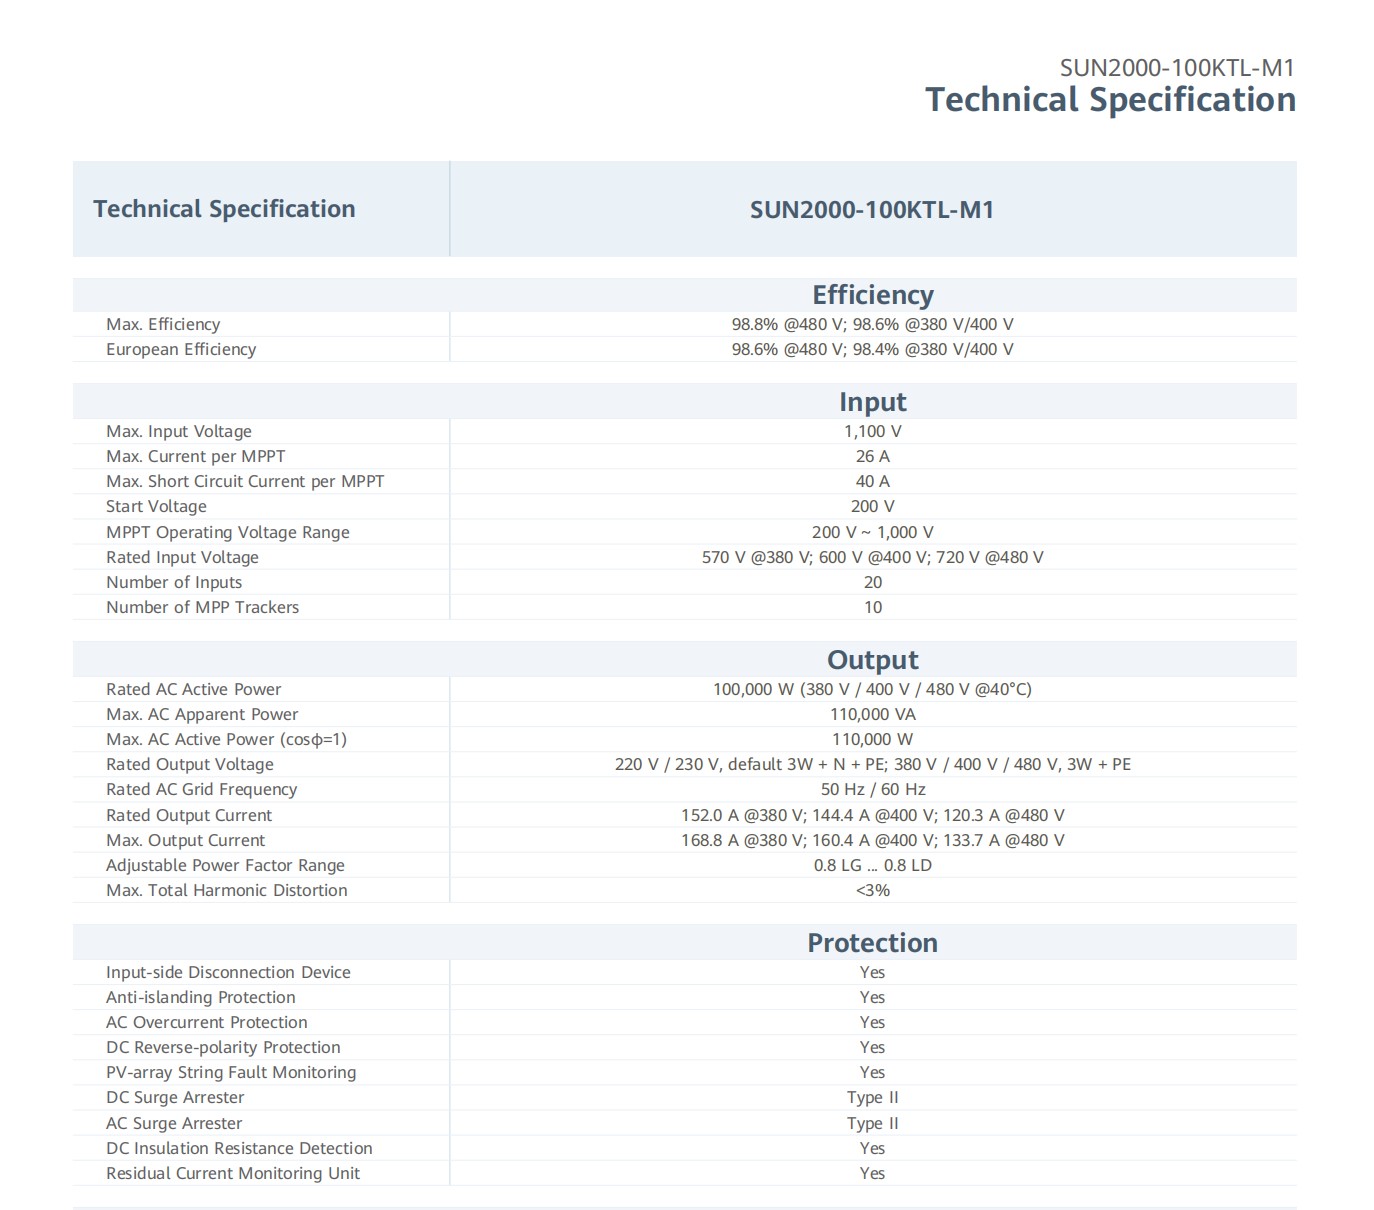Click the '50 Hz / 60 Hz' value
The image size is (1374, 1210).
(x=873, y=789)
